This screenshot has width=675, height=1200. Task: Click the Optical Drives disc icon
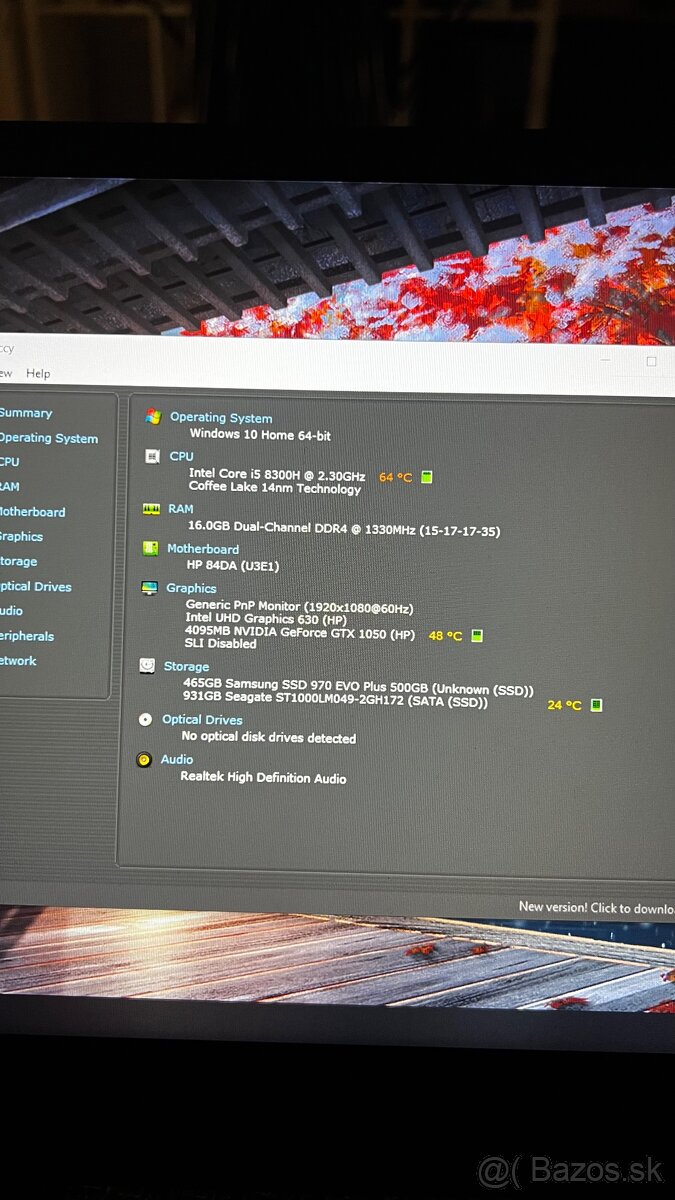146,719
